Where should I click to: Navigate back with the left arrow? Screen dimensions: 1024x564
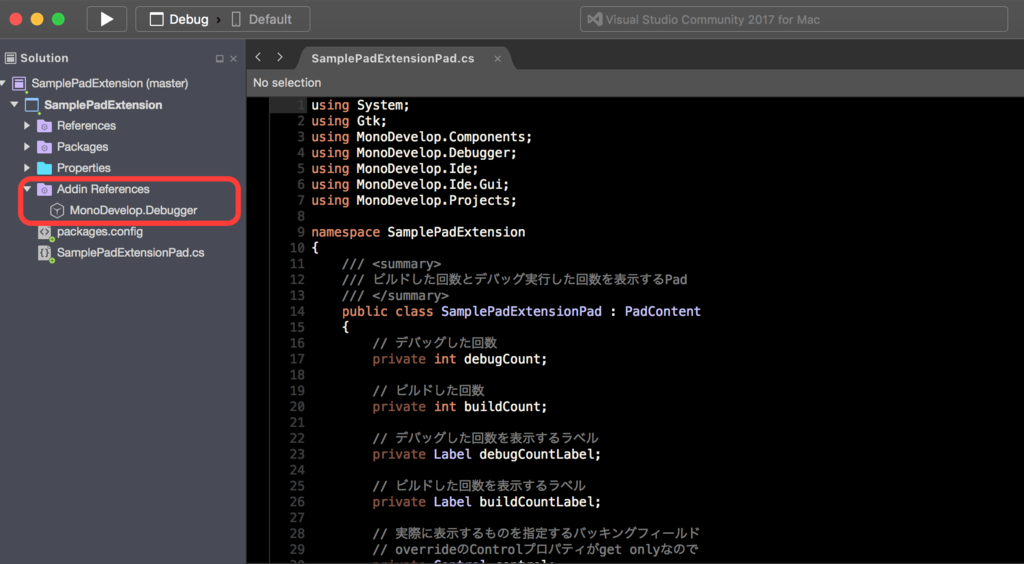click(x=258, y=57)
